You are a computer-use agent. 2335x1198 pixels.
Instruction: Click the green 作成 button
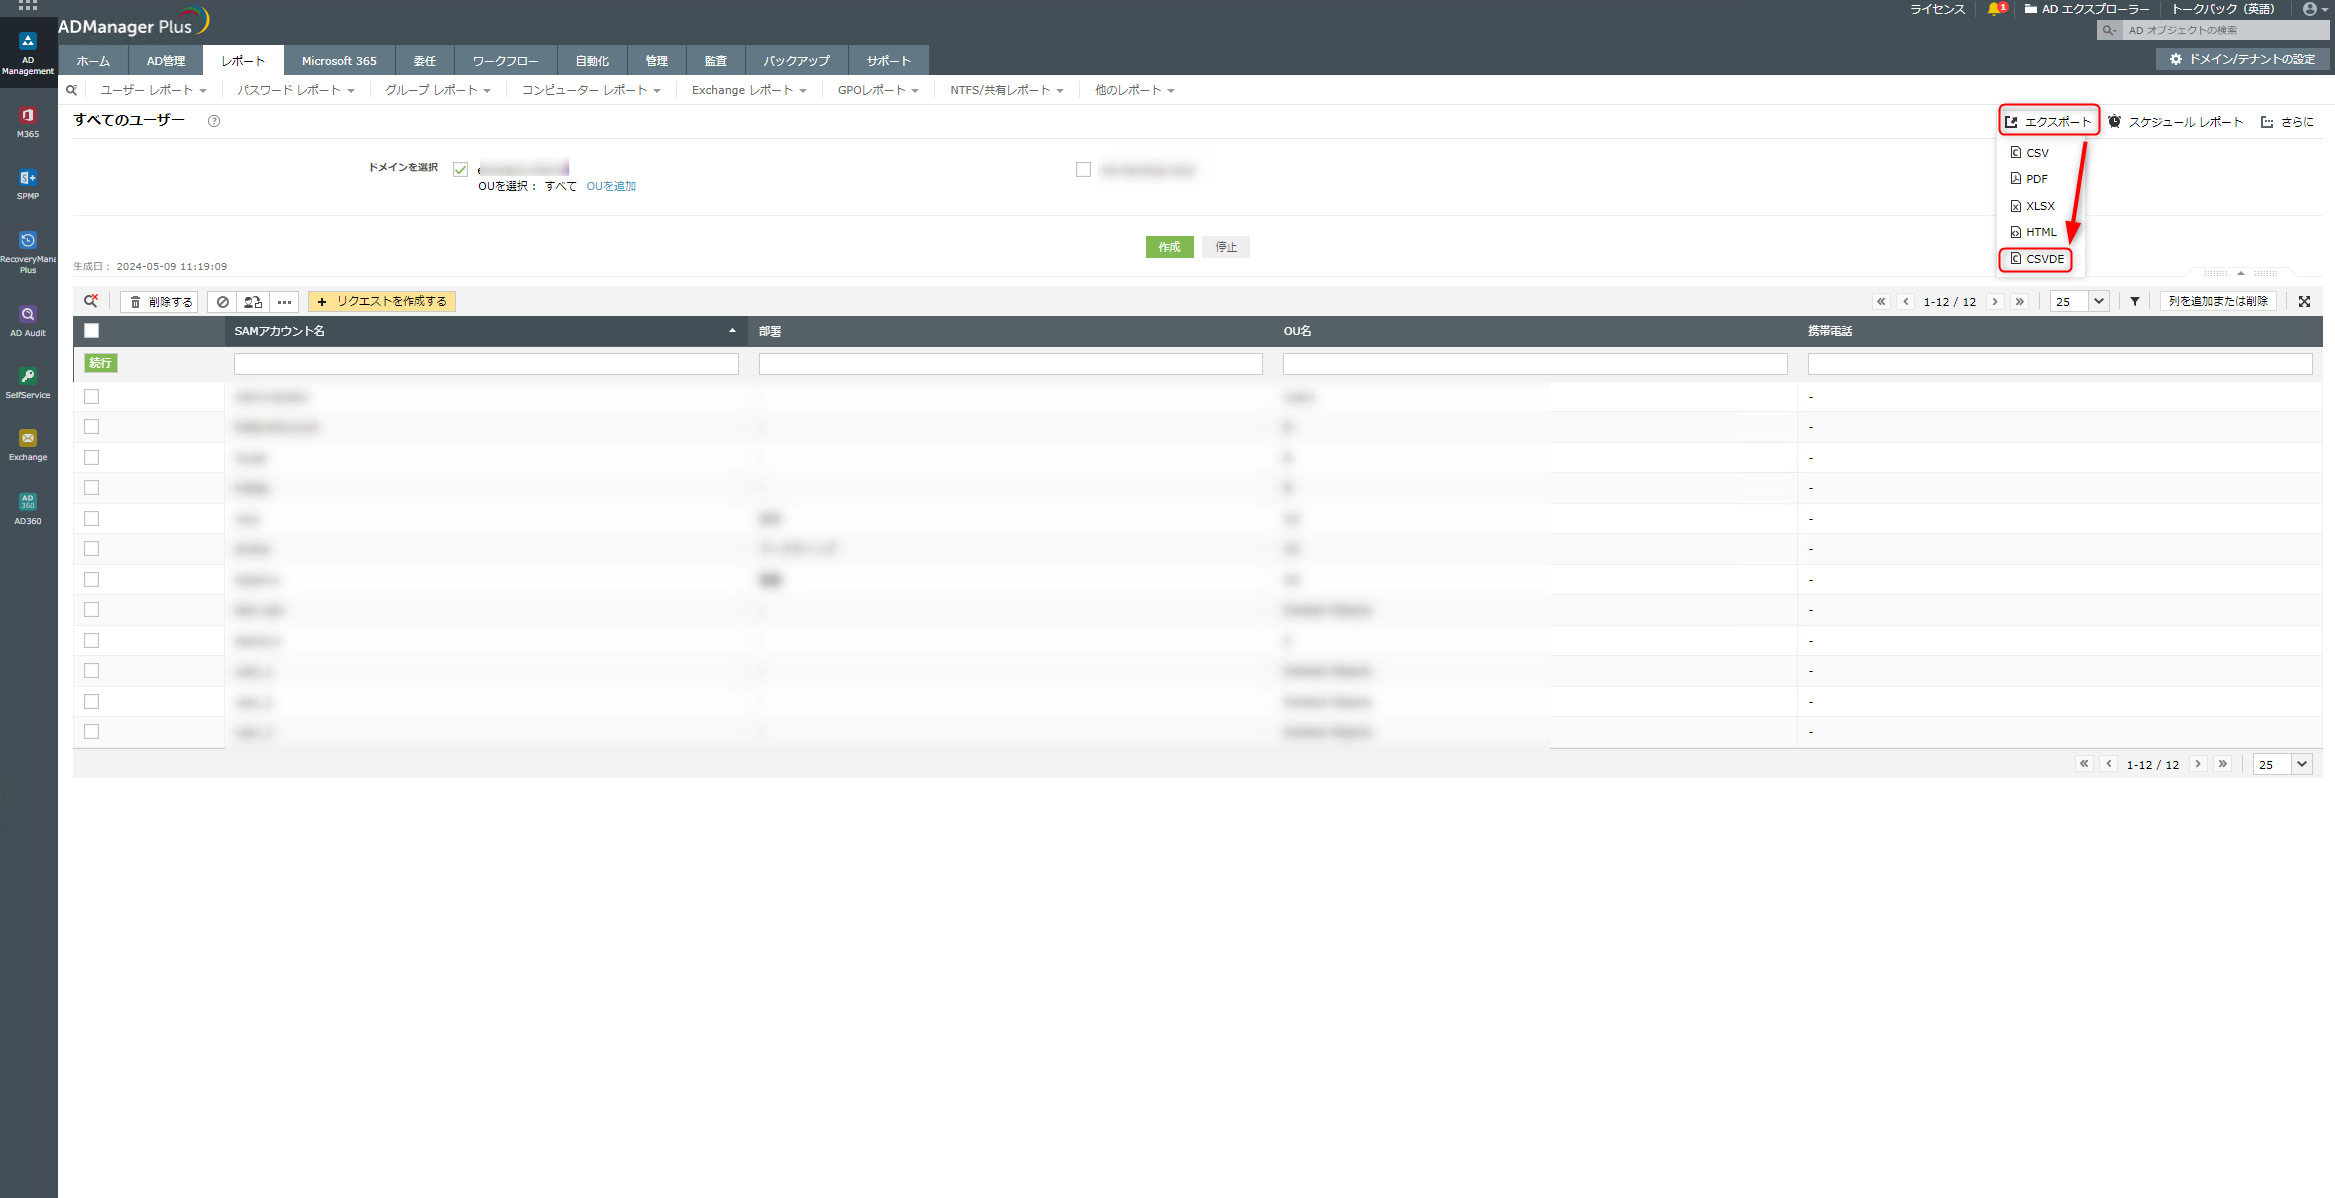pyautogui.click(x=1169, y=247)
